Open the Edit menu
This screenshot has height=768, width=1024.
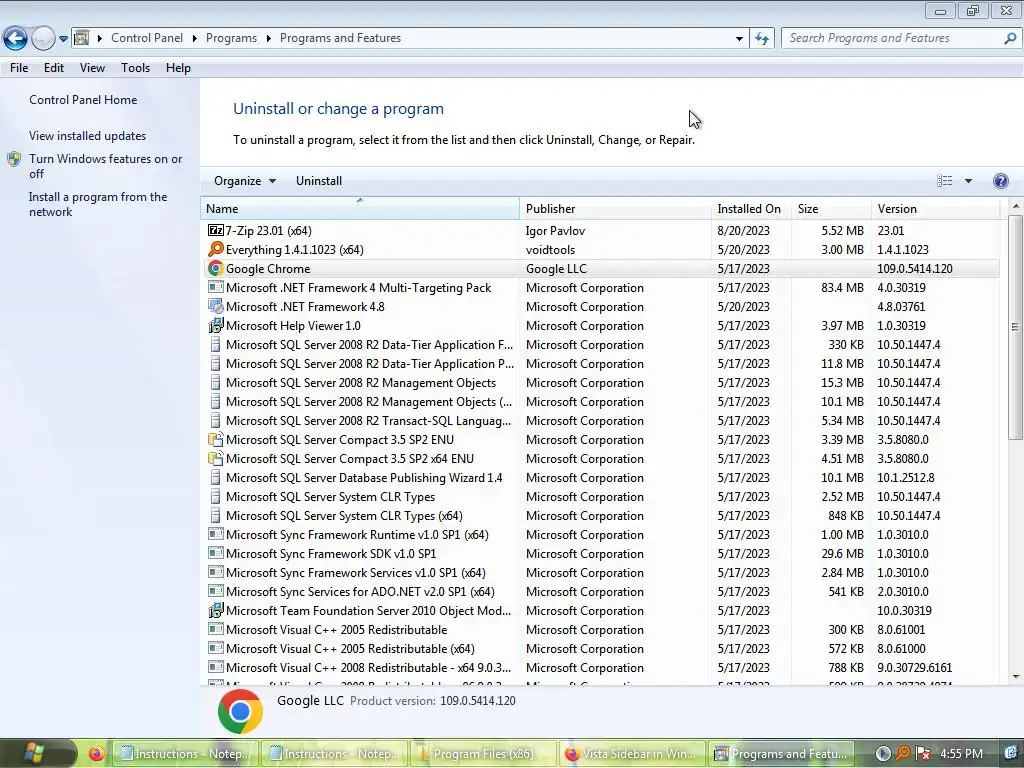click(x=54, y=68)
